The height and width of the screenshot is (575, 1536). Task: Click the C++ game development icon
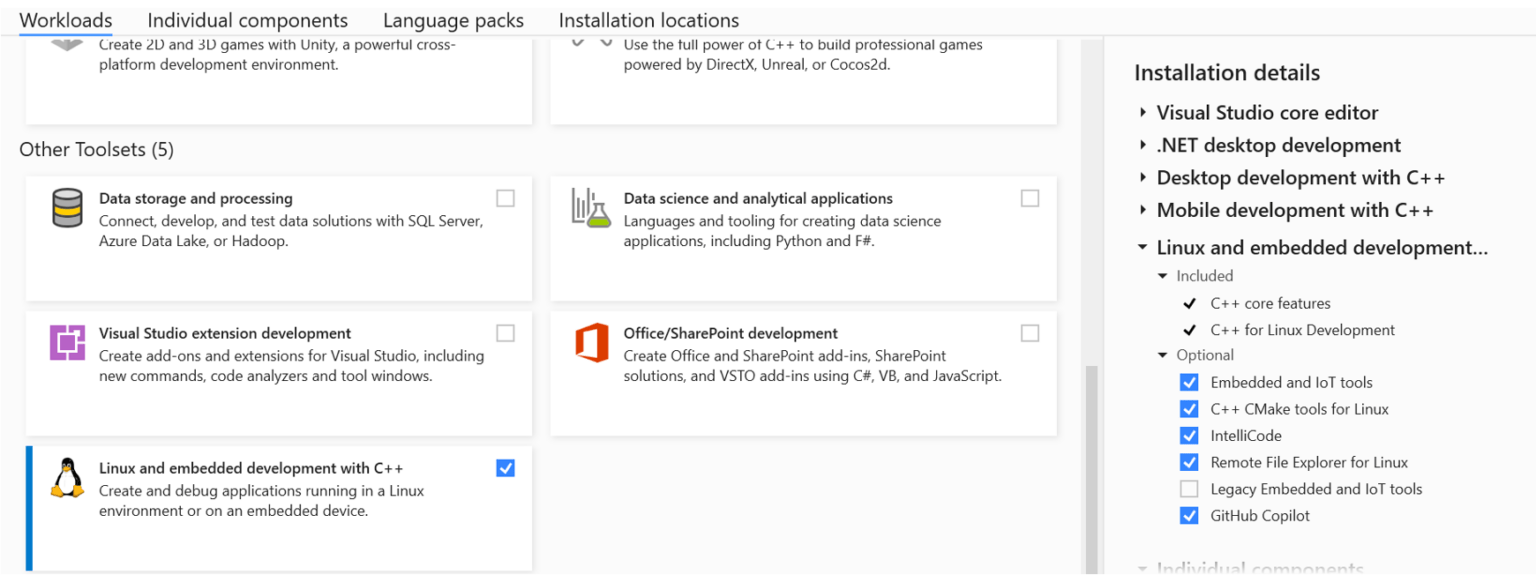(x=591, y=42)
